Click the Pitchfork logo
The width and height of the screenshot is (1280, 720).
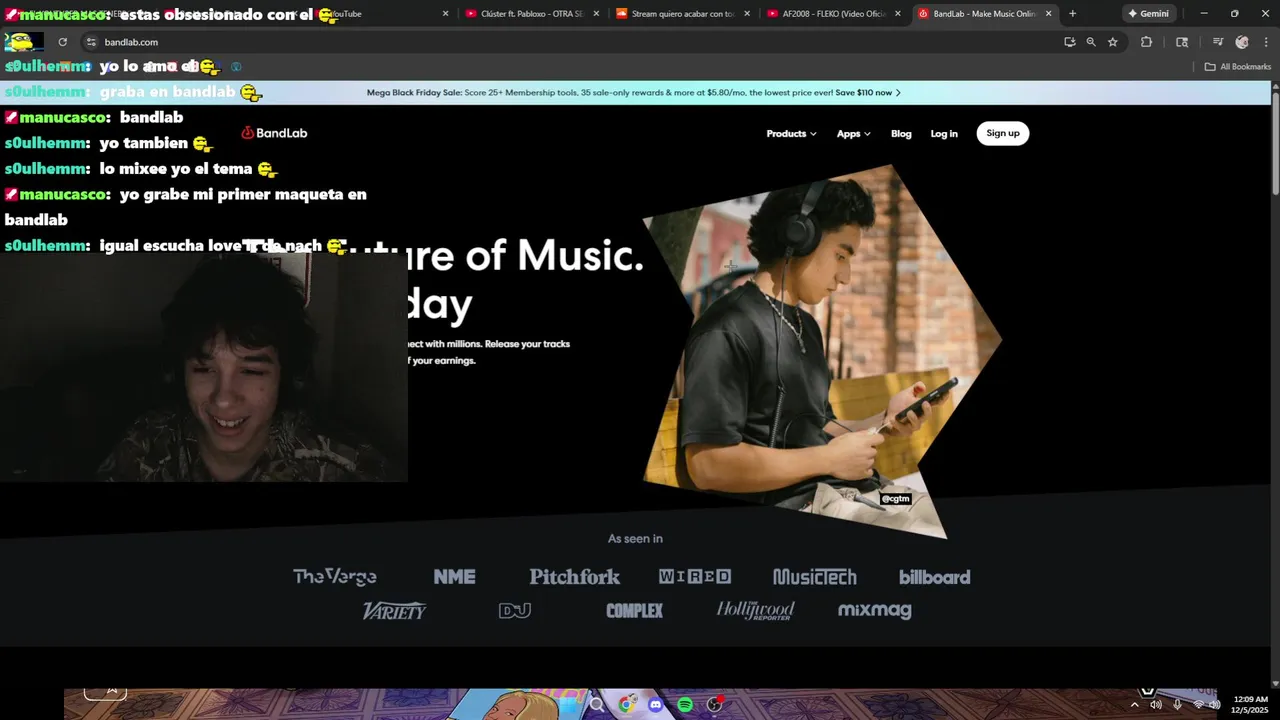tap(574, 577)
